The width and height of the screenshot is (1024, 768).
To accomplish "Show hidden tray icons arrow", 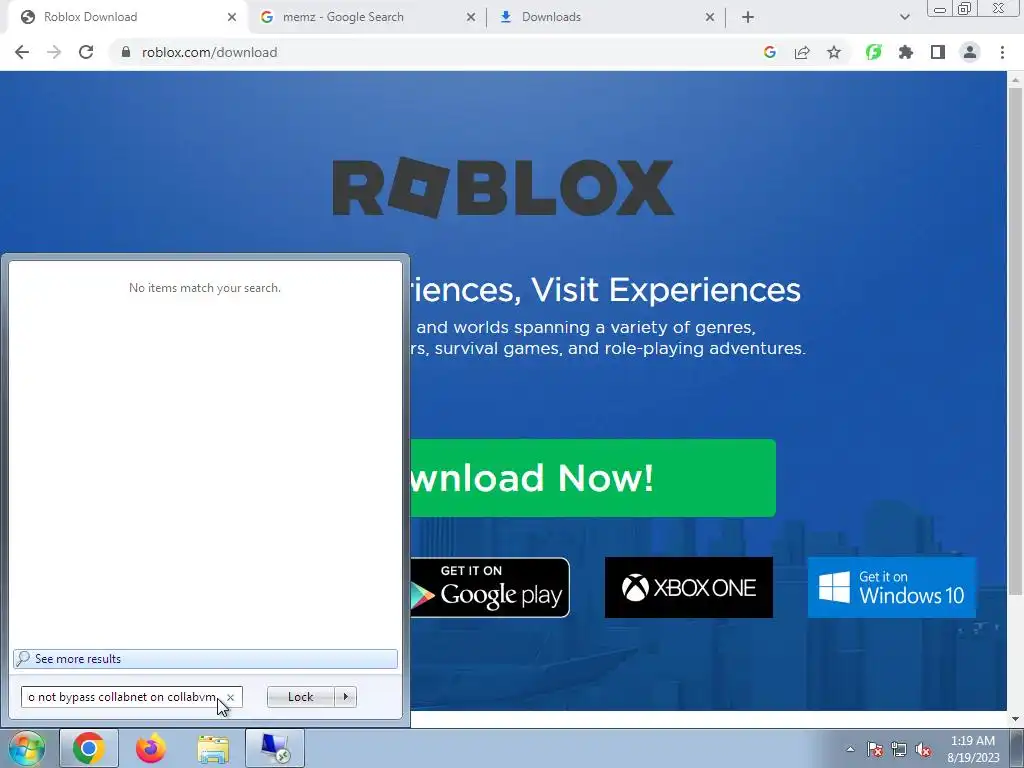I will pos(850,749).
